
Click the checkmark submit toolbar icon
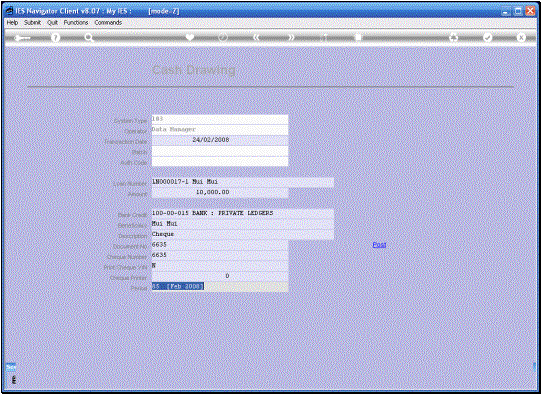tap(488, 37)
